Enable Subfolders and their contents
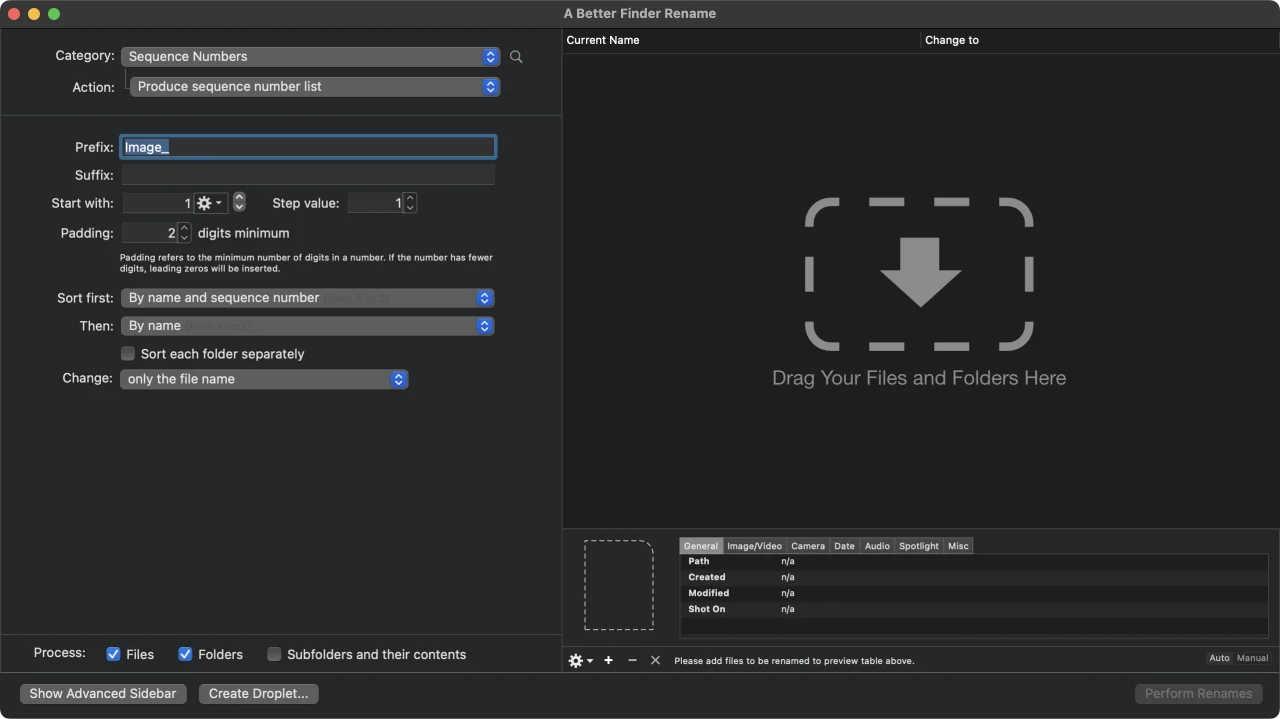Screen dimensions: 1280x719 (x=274, y=654)
